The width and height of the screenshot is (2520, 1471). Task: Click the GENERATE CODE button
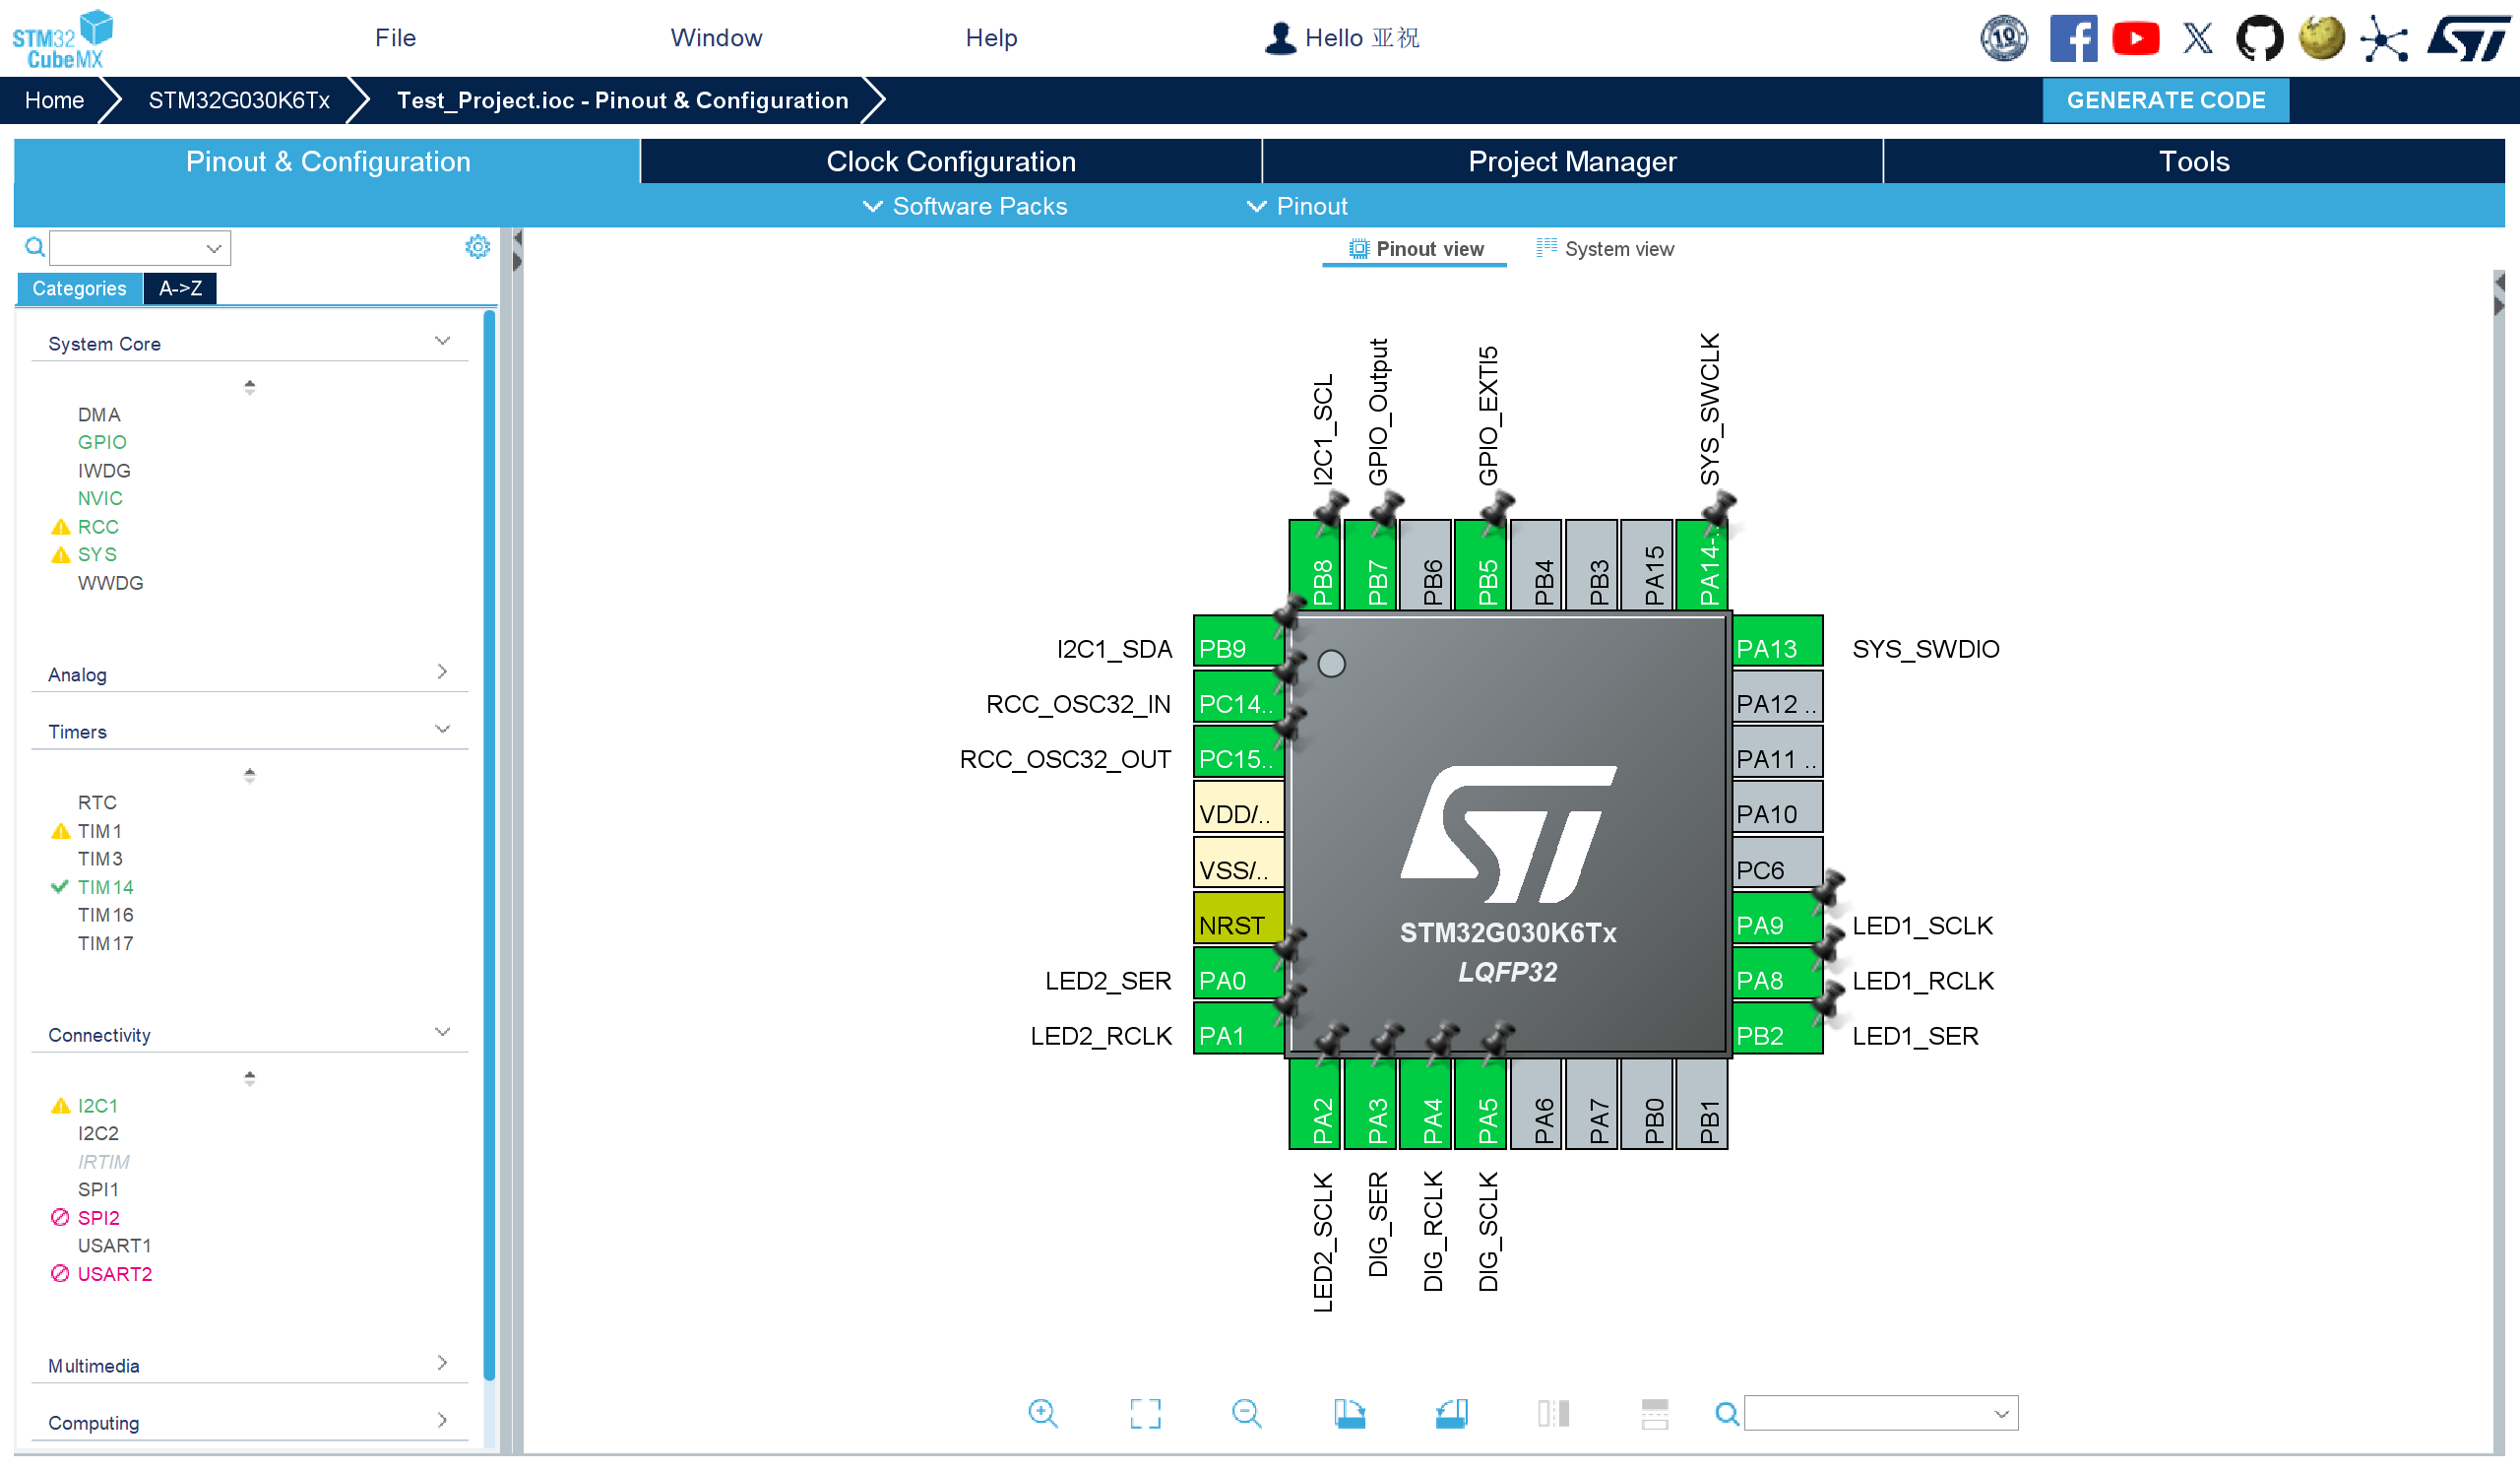tap(2166, 100)
